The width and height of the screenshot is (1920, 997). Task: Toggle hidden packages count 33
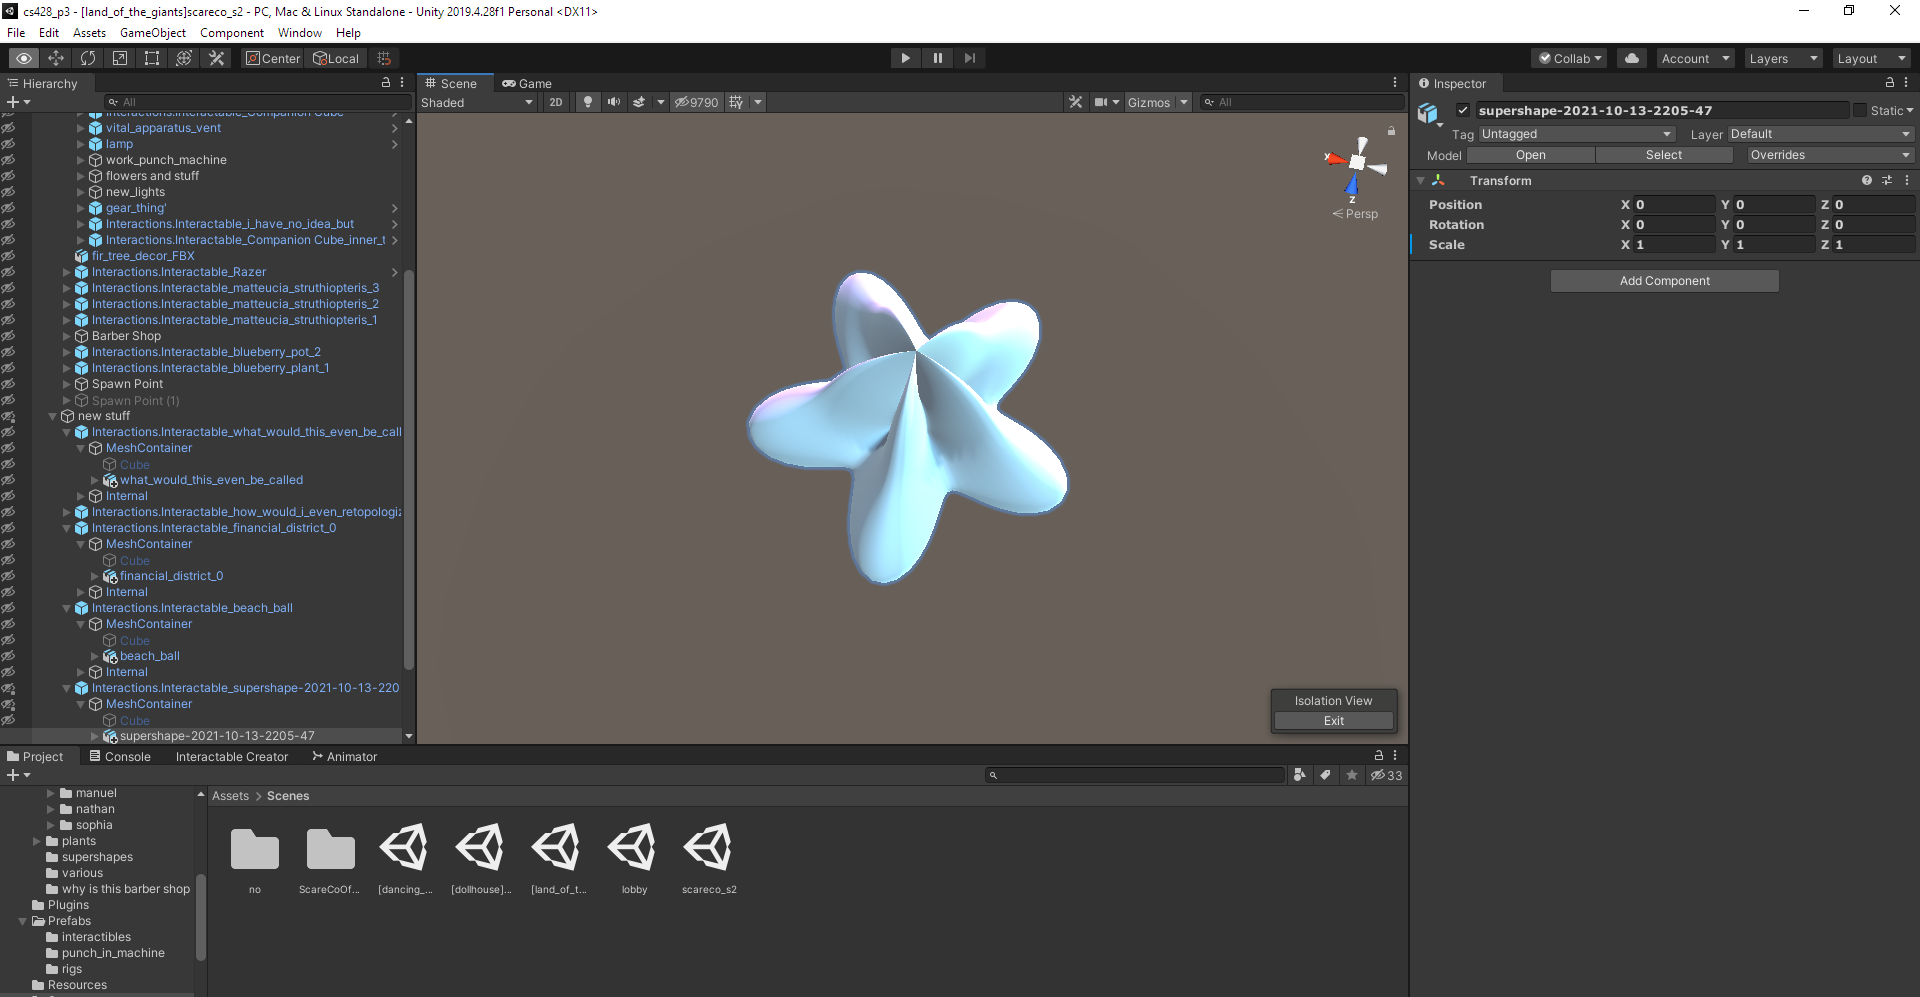tap(1386, 775)
